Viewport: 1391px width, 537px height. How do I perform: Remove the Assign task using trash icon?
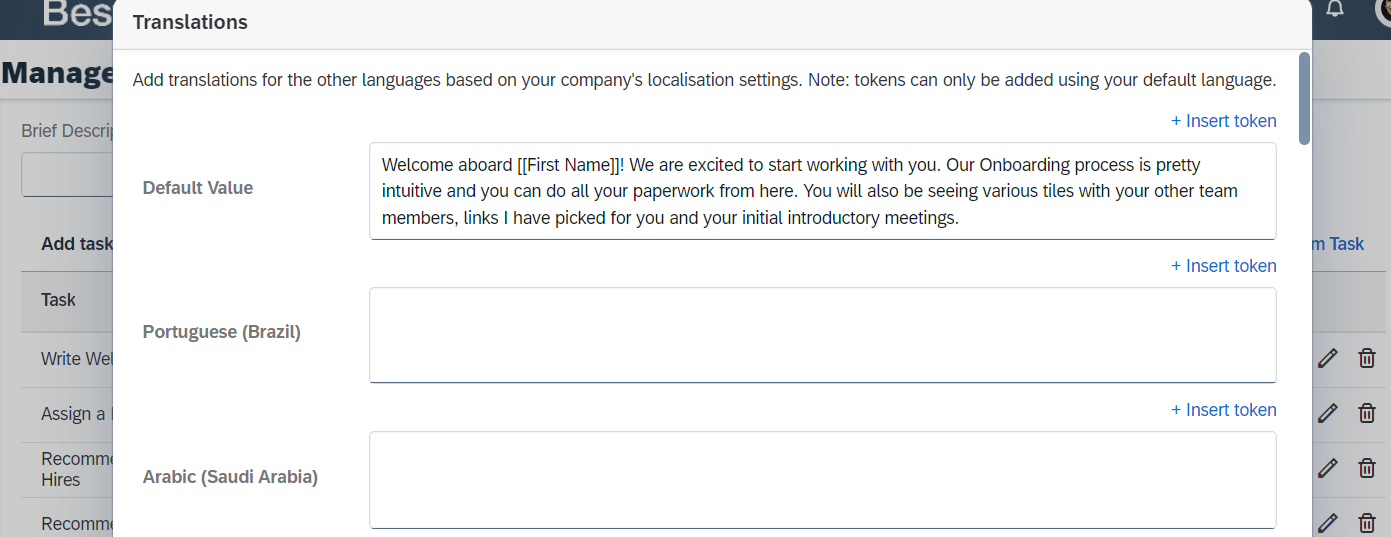pos(1367,413)
